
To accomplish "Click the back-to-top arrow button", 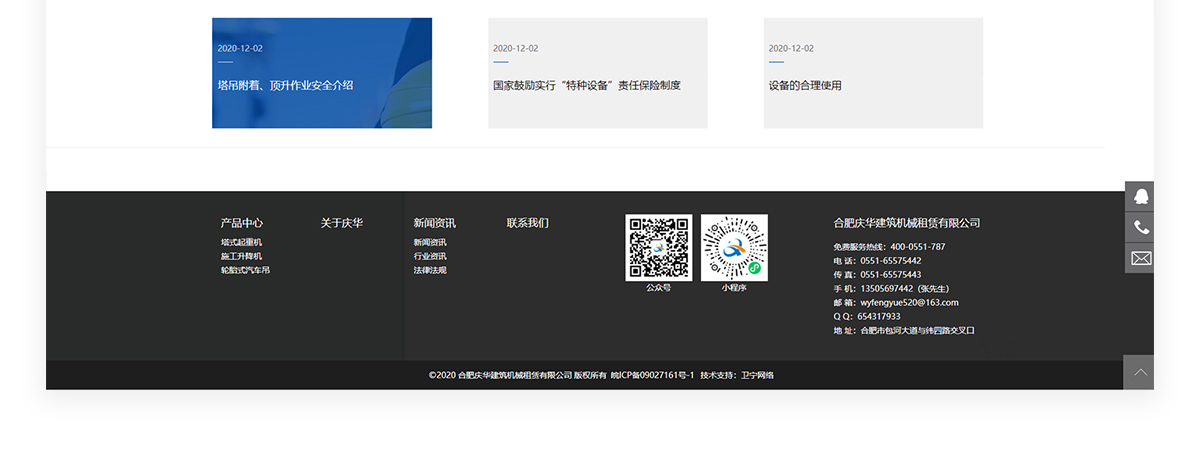I will [x=1139, y=372].
